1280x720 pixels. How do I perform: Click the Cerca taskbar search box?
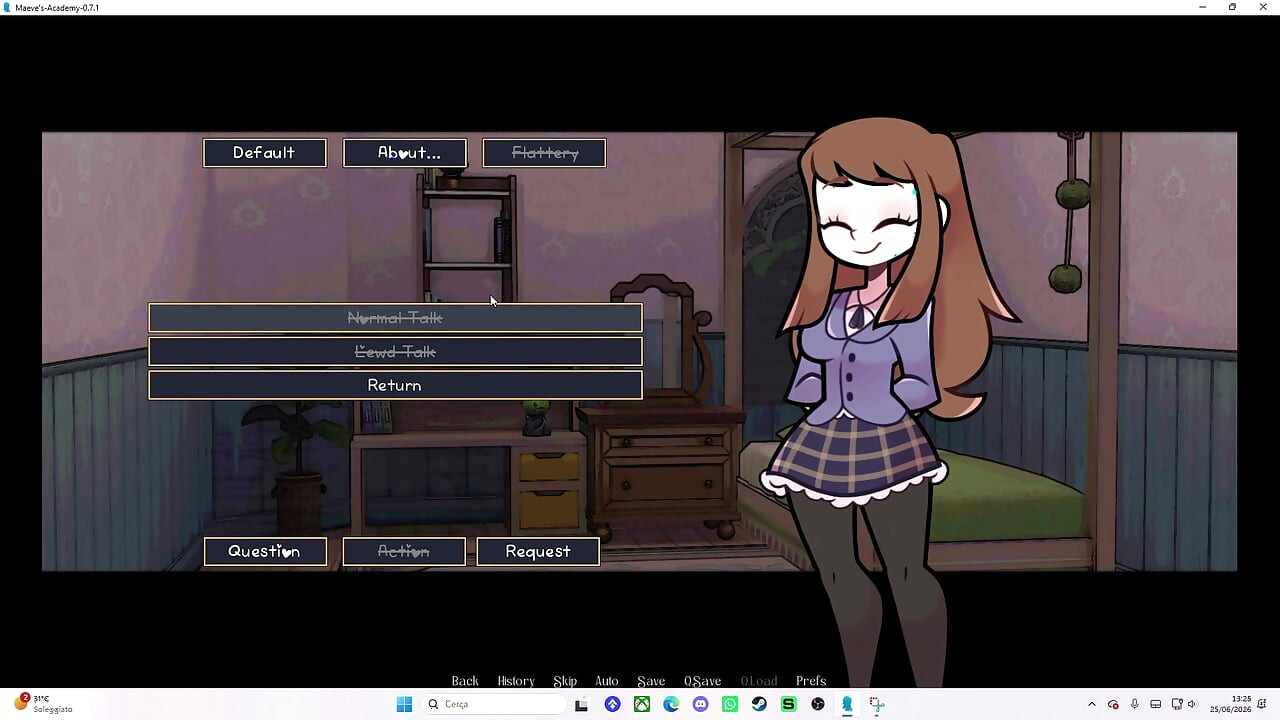[494, 704]
